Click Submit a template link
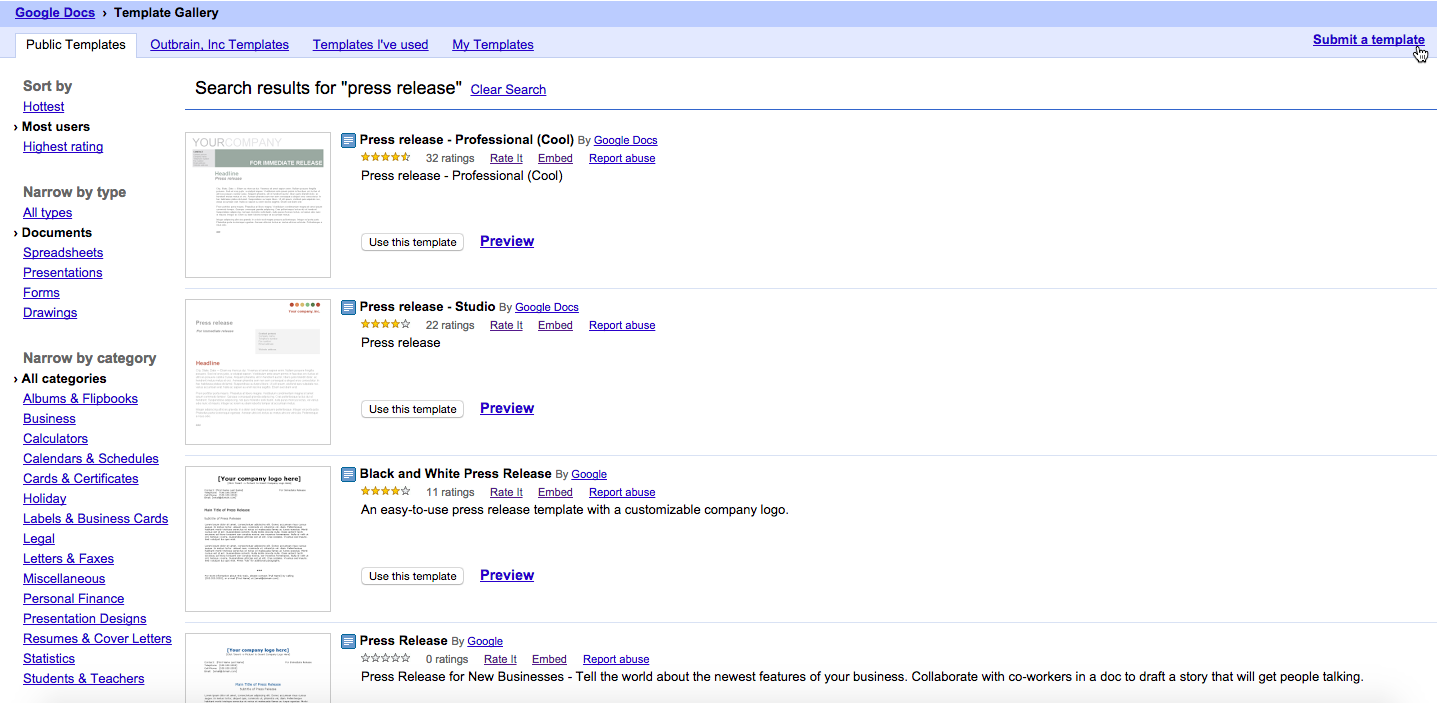This screenshot has height=703, width=1438. (1368, 40)
